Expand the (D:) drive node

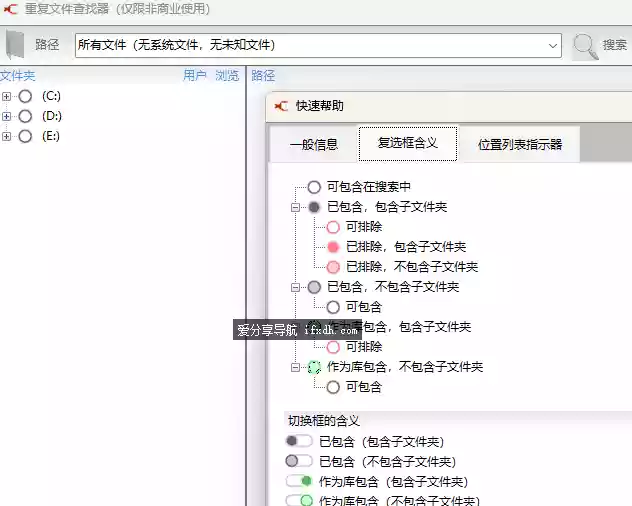pyautogui.click(x=6, y=116)
